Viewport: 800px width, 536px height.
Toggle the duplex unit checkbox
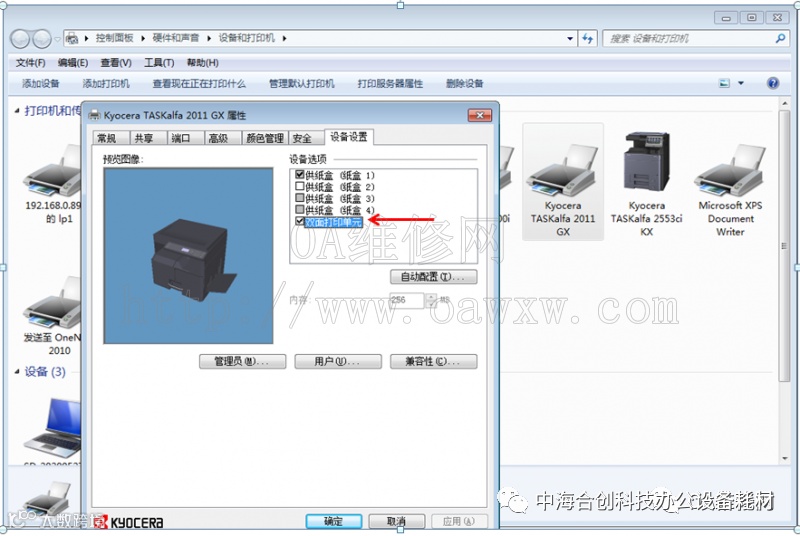[x=300, y=221]
